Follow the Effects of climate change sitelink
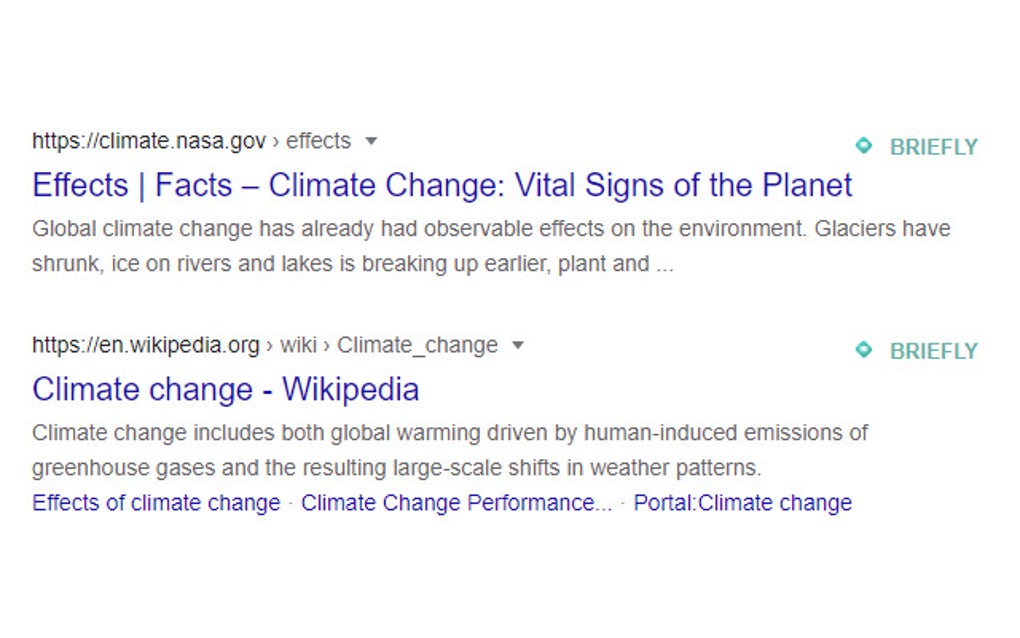Viewport: 1020px width, 638px height. coord(156,503)
